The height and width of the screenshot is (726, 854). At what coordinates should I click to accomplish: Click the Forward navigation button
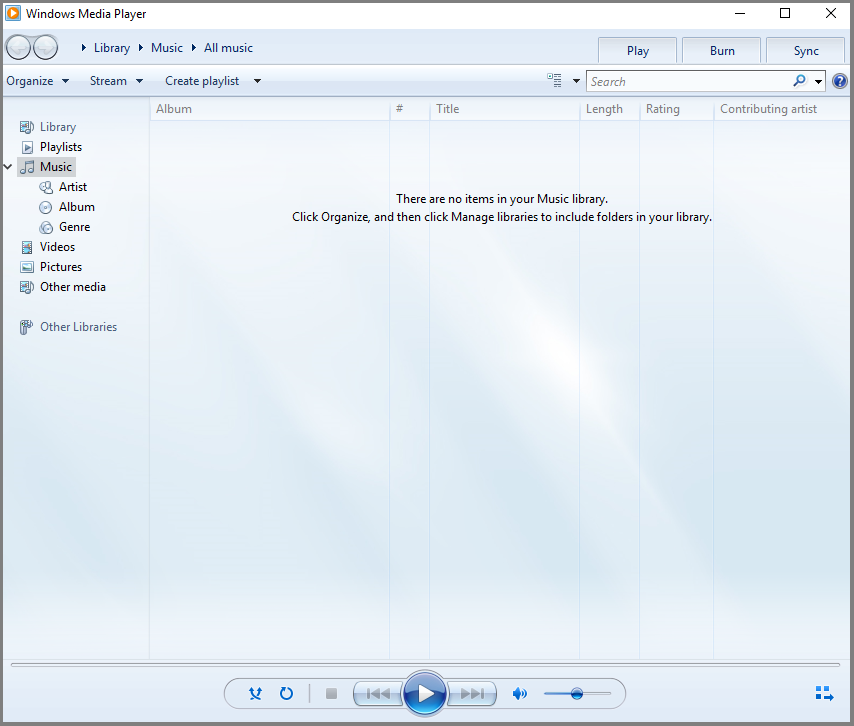click(x=46, y=47)
